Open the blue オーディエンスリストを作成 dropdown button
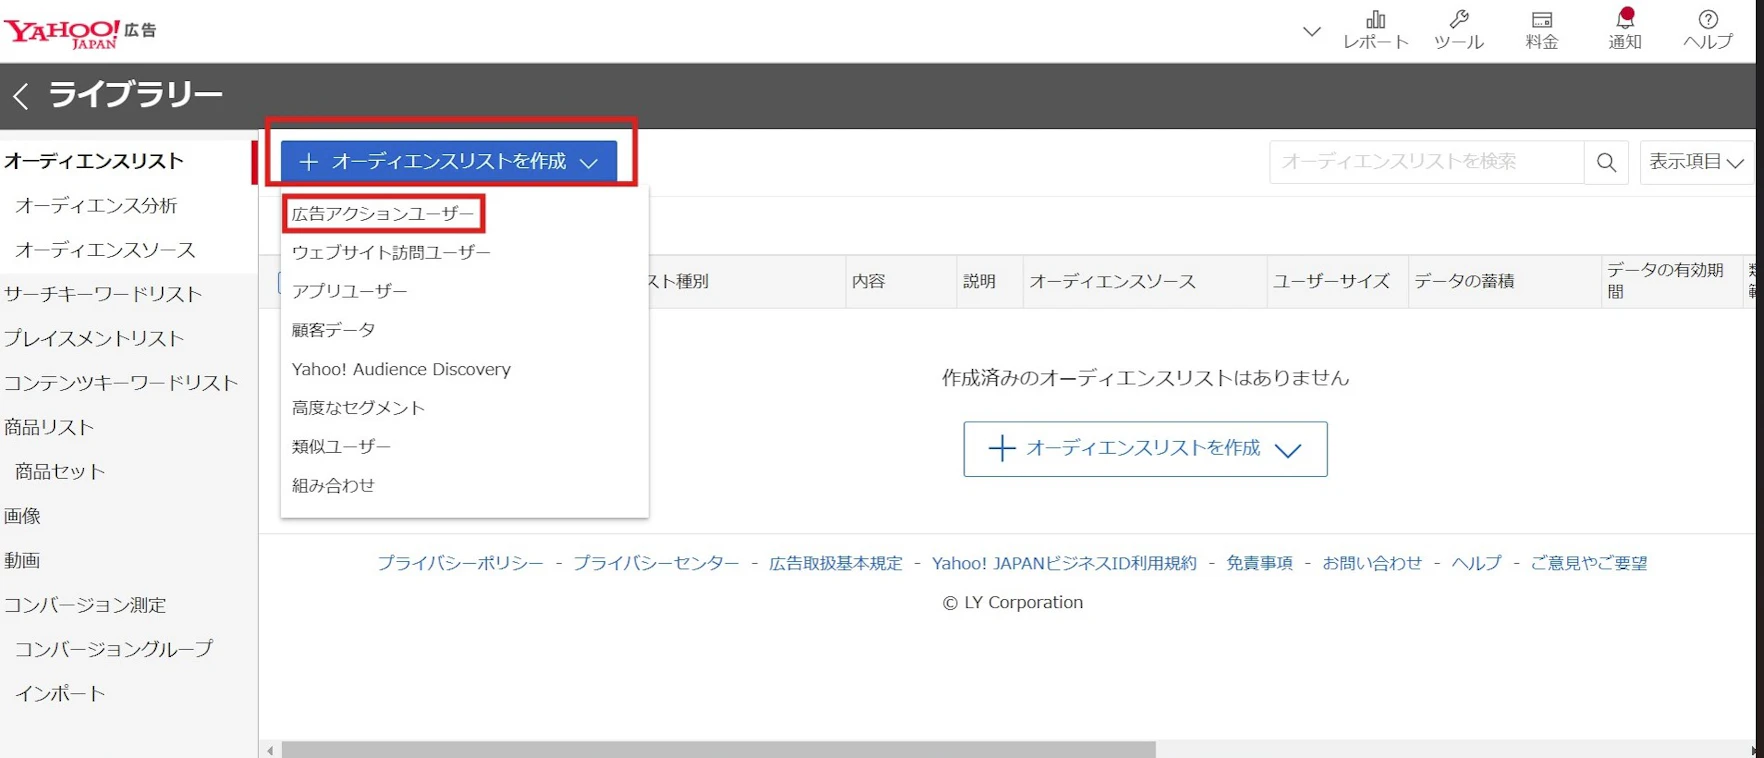 [449, 162]
